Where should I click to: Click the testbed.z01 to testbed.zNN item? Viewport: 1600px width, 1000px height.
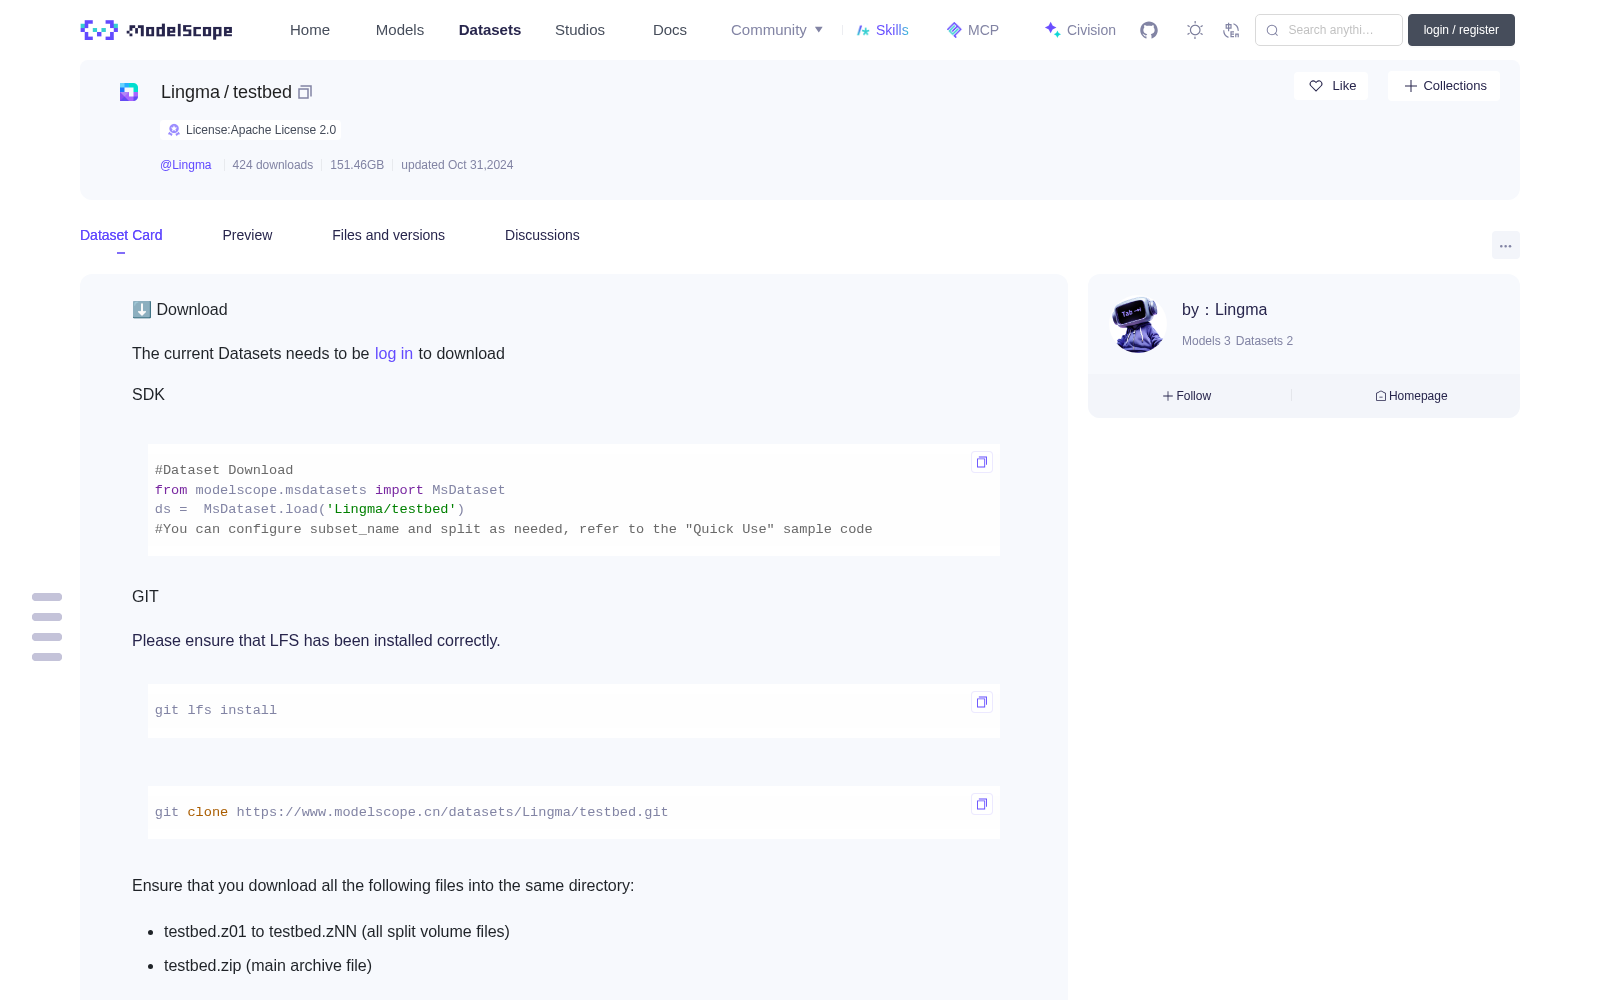337,932
